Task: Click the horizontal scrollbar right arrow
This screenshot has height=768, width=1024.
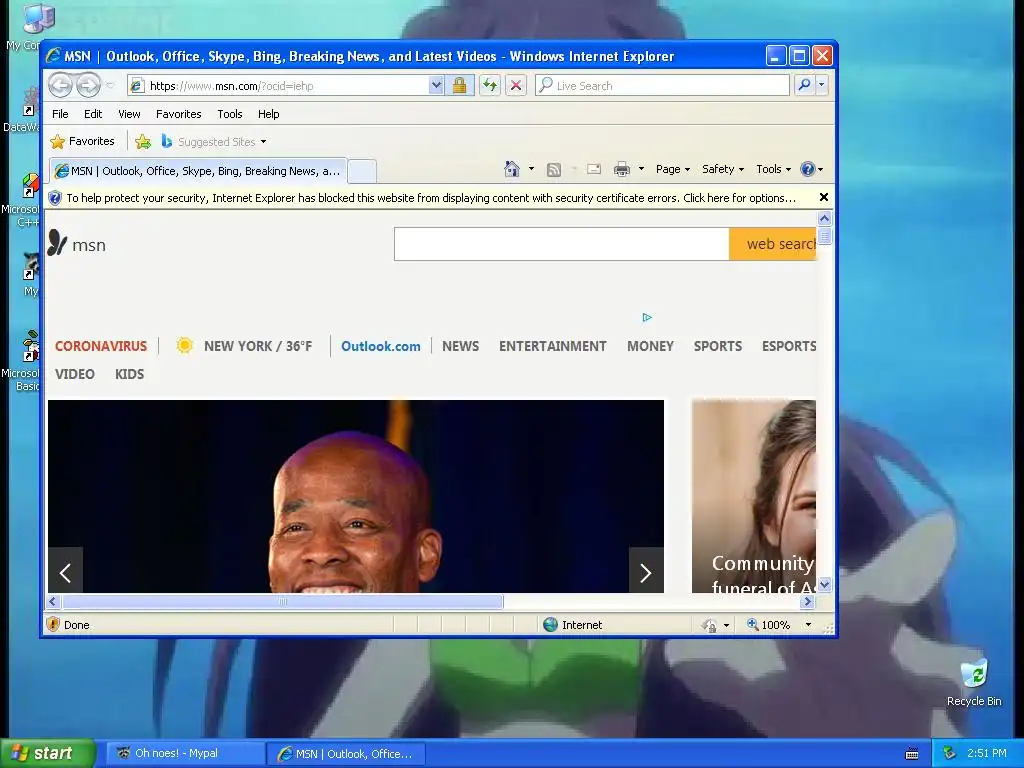Action: [x=807, y=601]
